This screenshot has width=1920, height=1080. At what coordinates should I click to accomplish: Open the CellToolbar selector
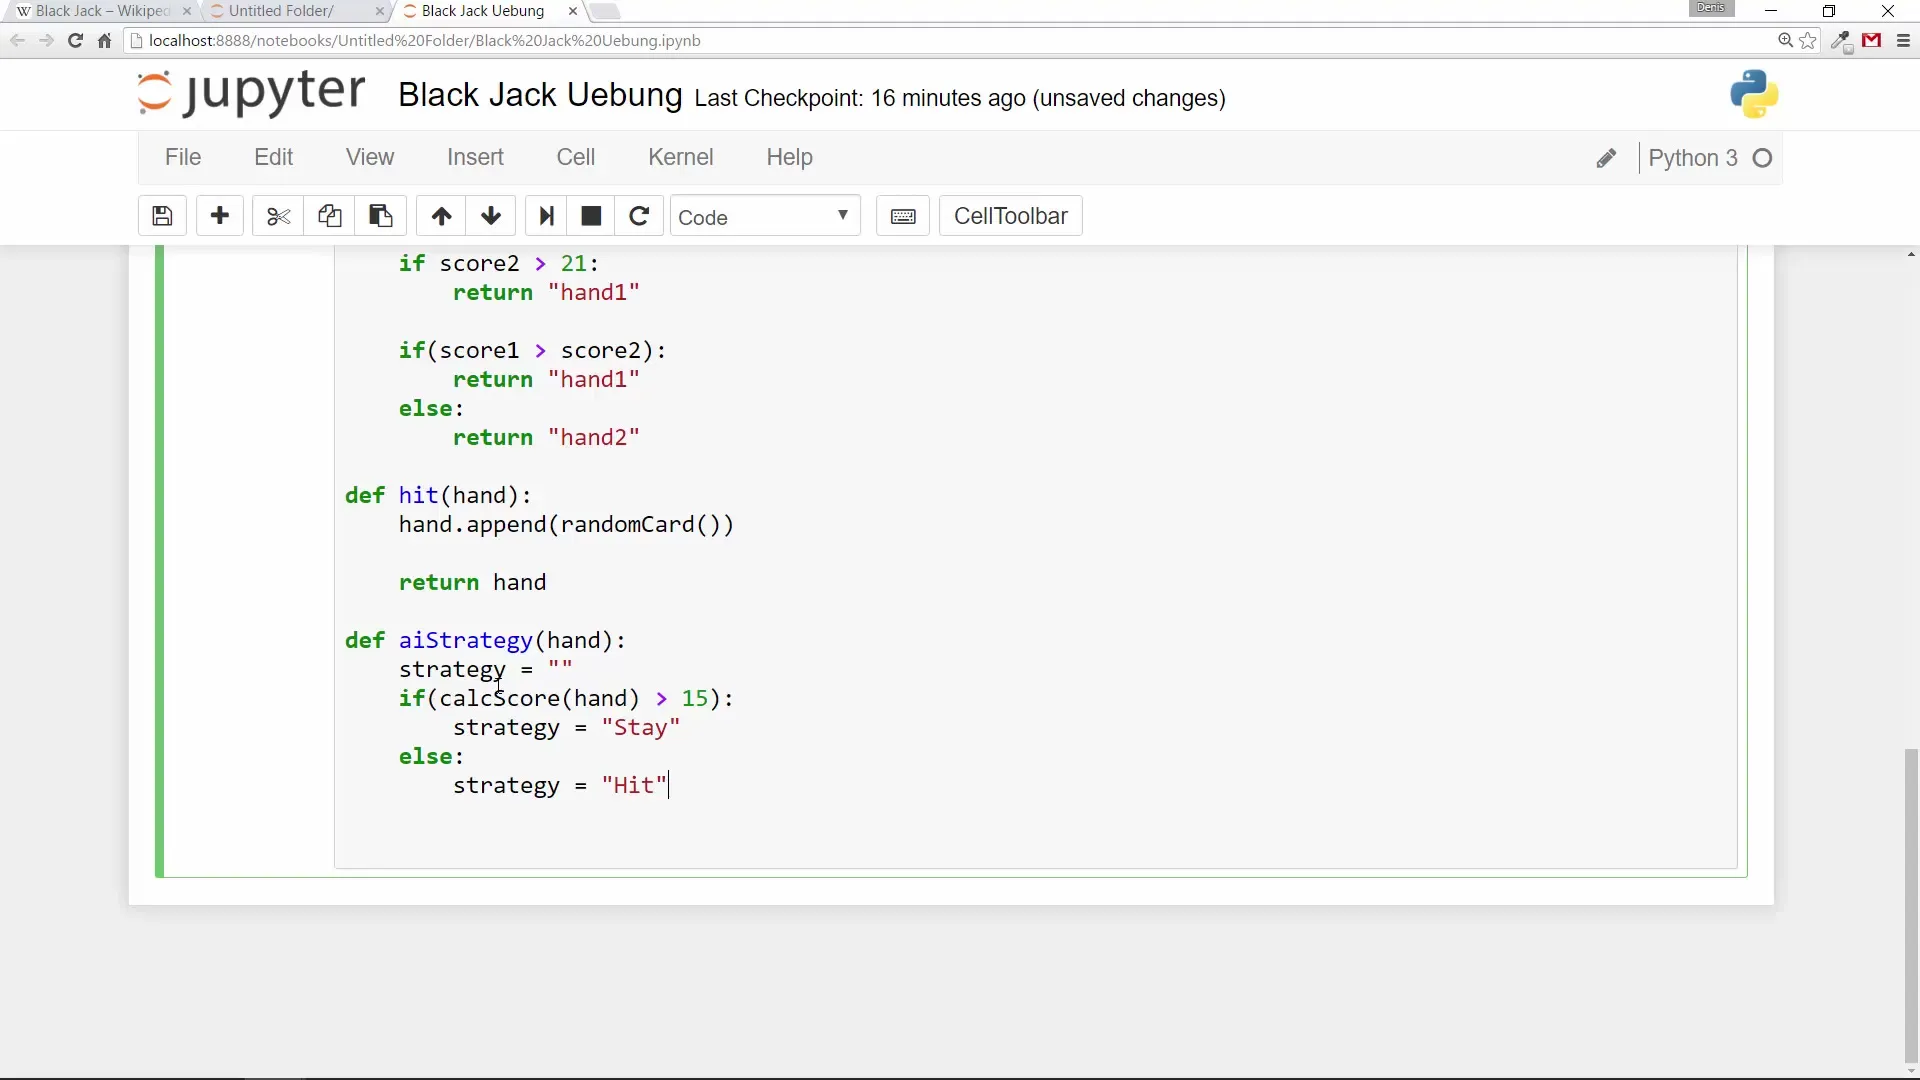pyautogui.click(x=1010, y=216)
